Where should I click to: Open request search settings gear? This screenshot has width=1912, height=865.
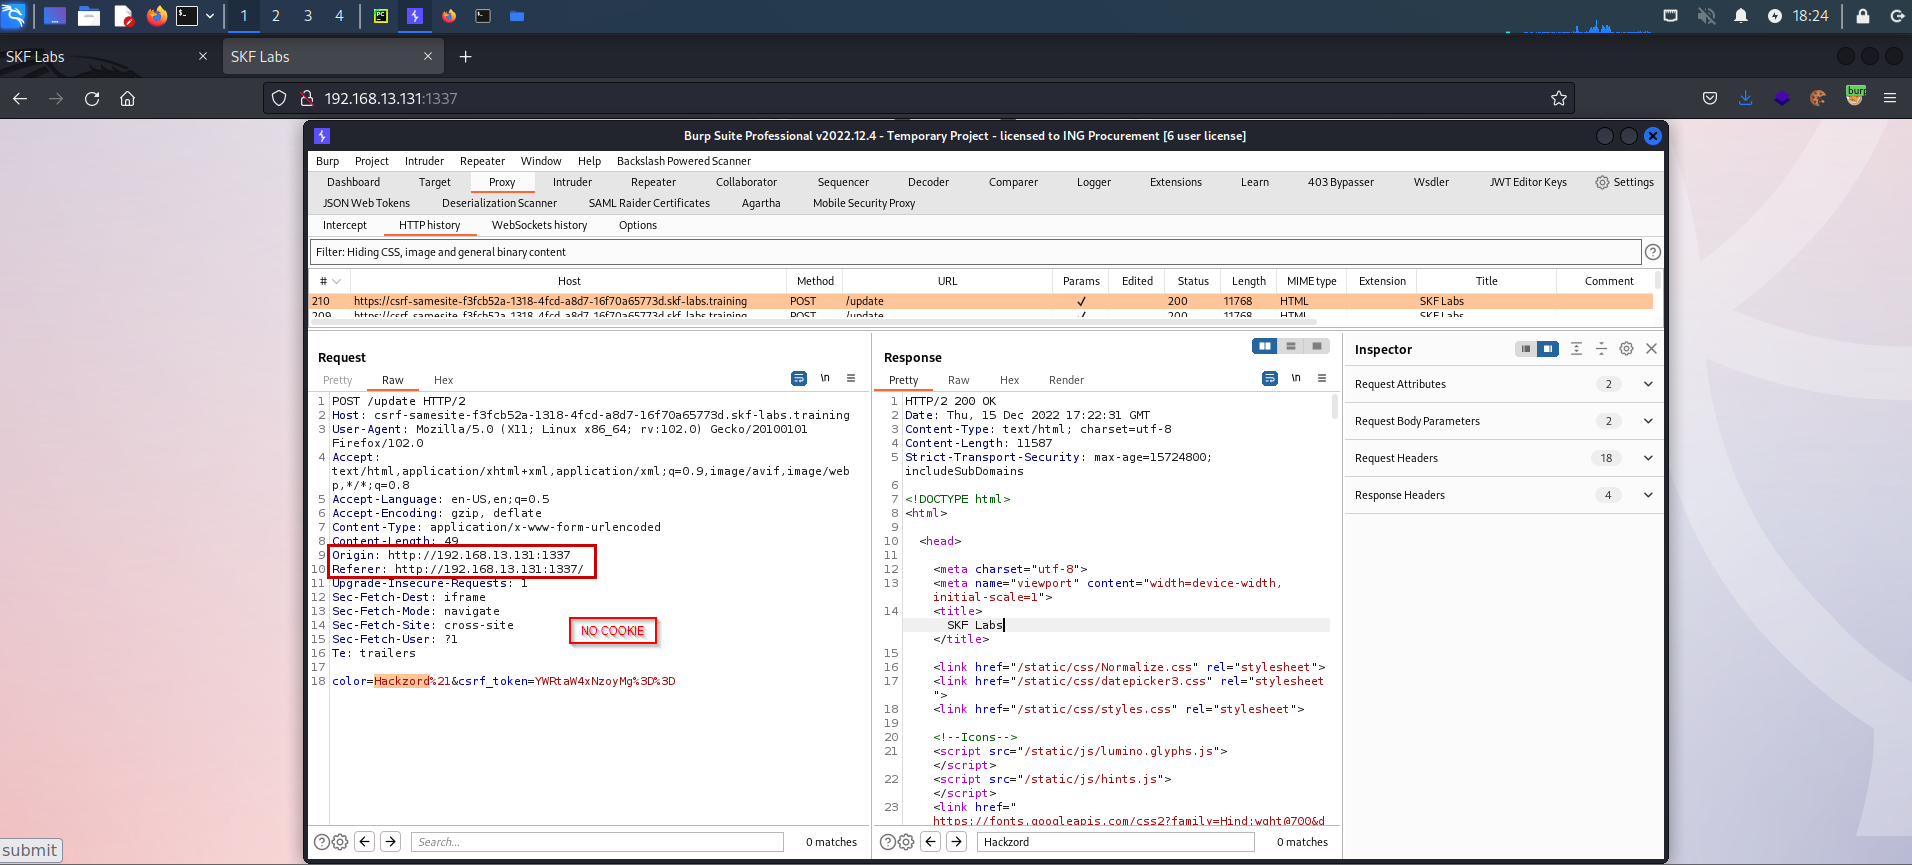[x=340, y=842]
